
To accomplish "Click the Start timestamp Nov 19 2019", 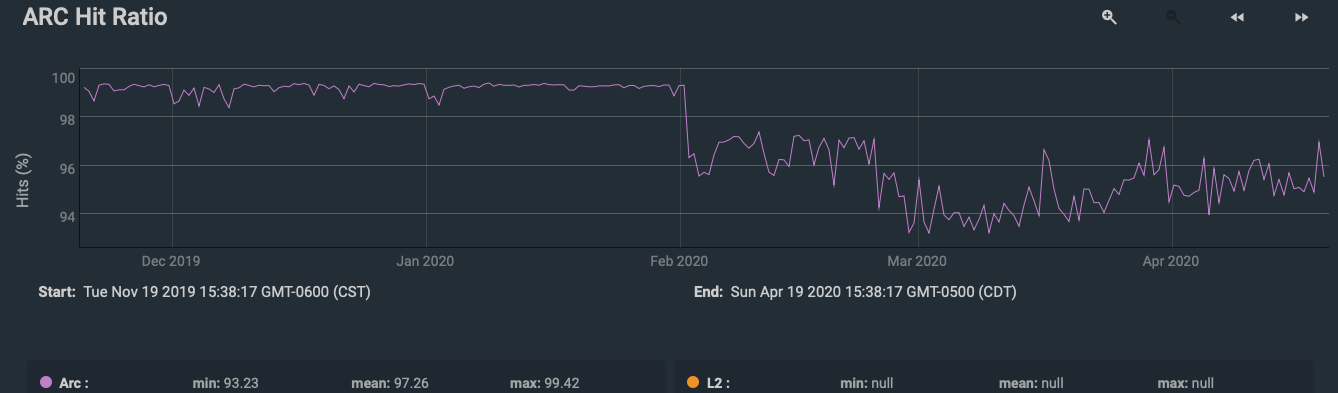I will (228, 292).
